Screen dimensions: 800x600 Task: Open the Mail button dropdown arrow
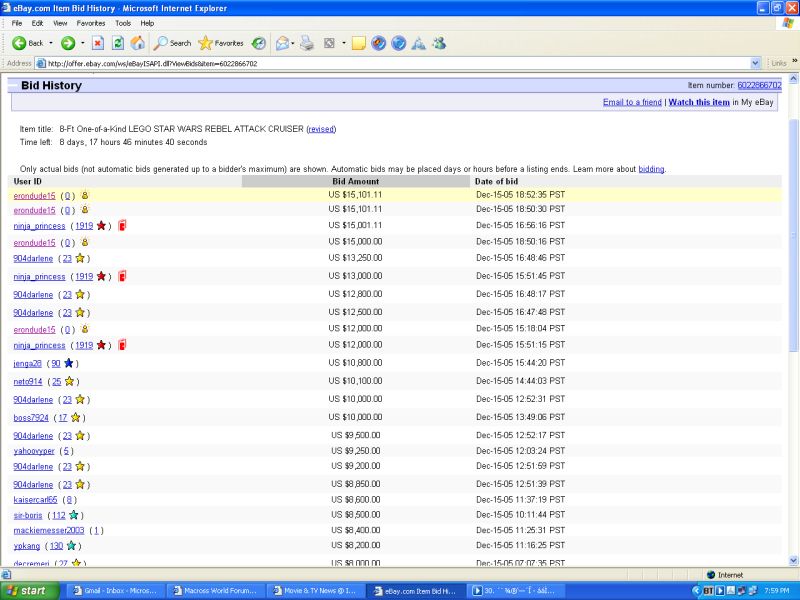(x=292, y=43)
